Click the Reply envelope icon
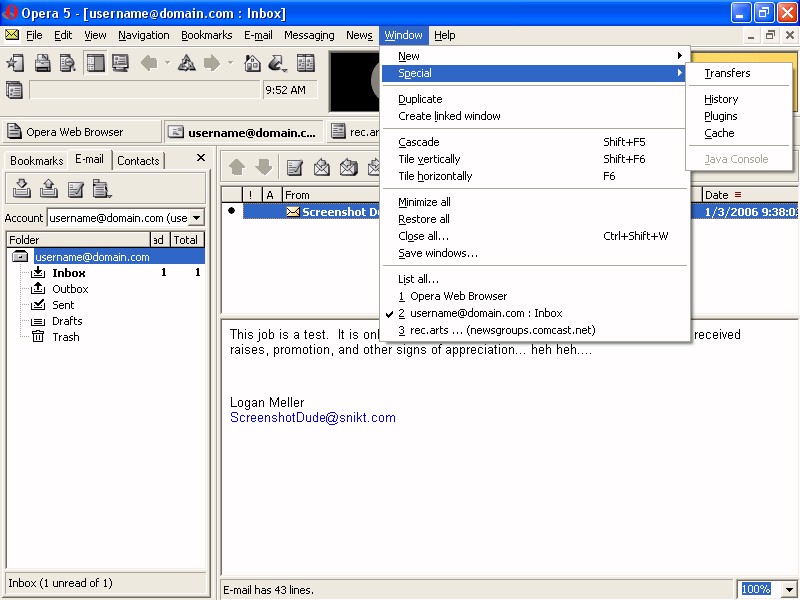The image size is (800, 600). 321,167
